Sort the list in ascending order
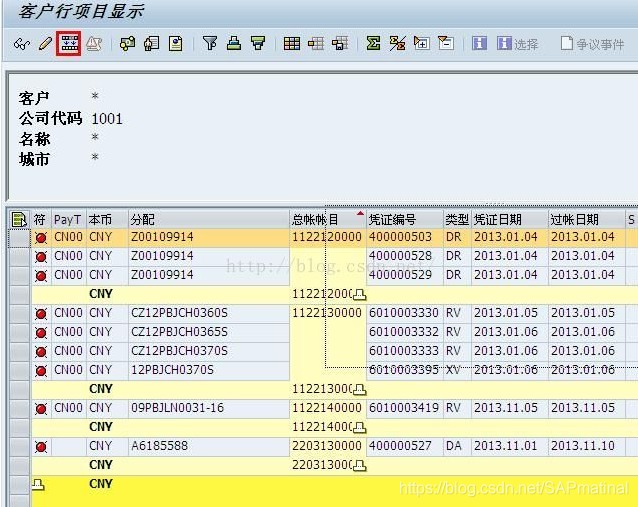Image resolution: width=638 pixels, height=507 pixels. pos(234,43)
